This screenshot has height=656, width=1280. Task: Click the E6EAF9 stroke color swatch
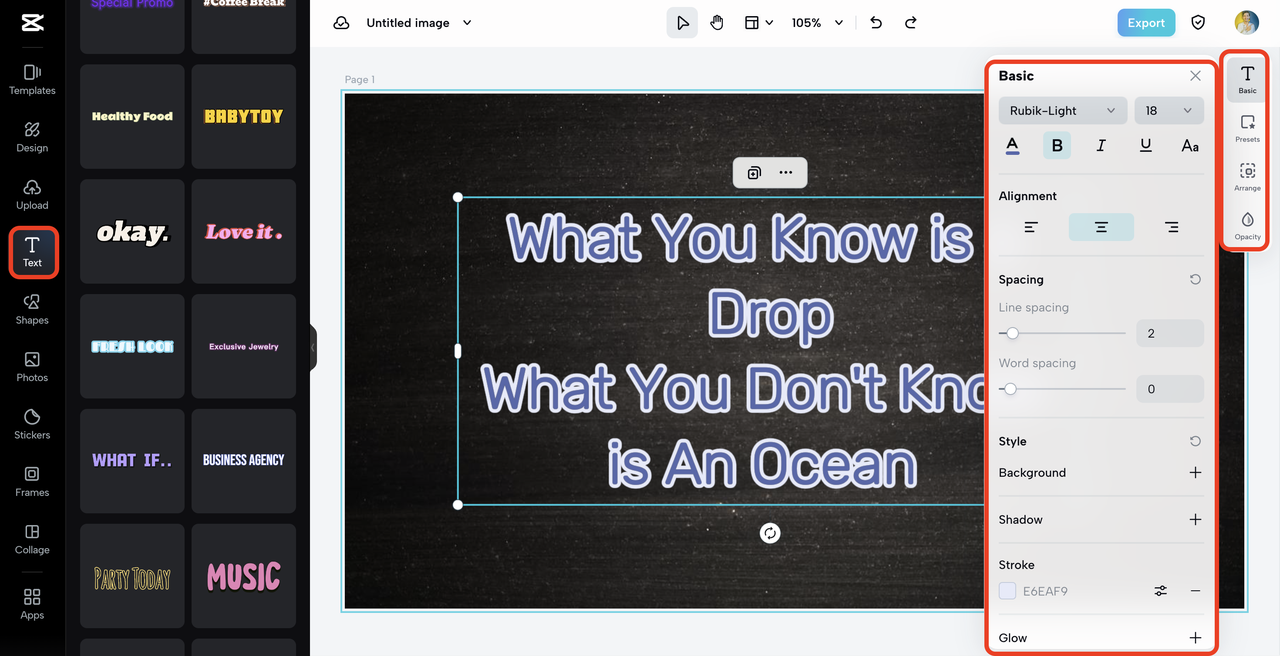(x=1008, y=591)
